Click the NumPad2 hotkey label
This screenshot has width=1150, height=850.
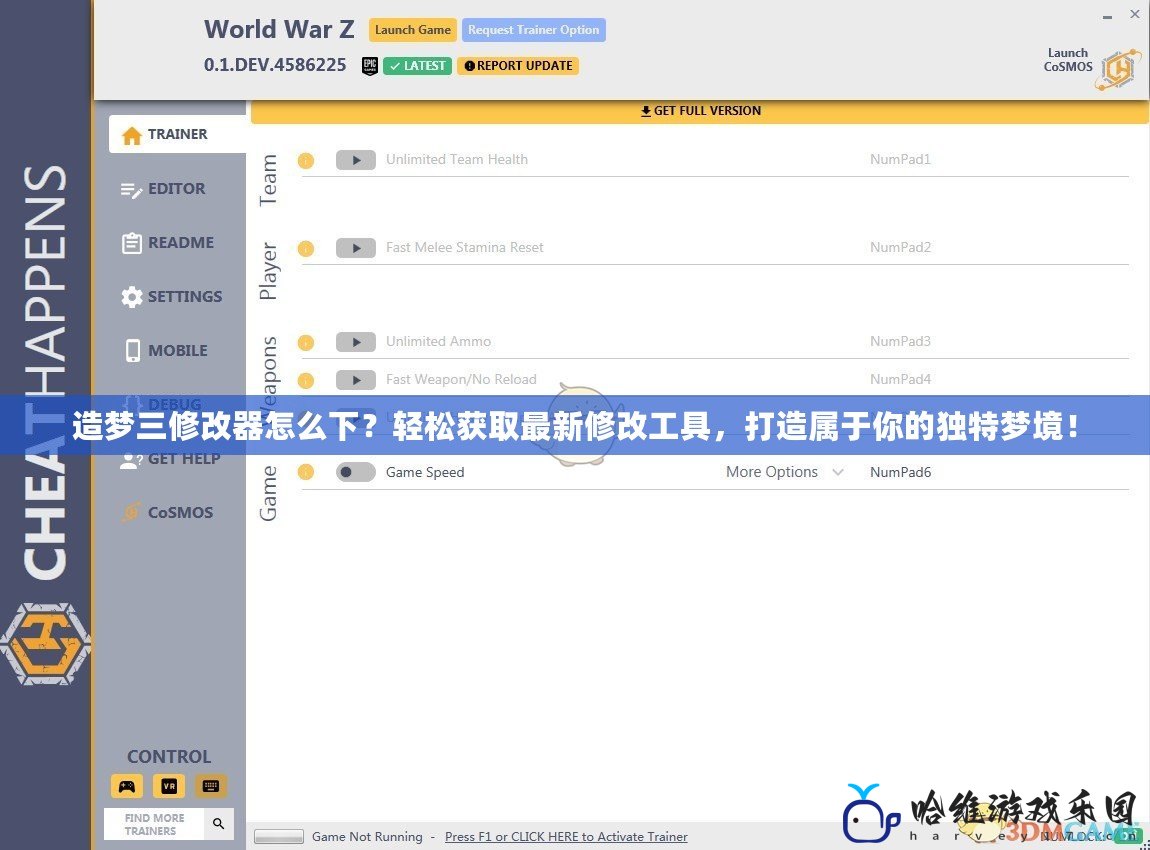[x=900, y=248]
